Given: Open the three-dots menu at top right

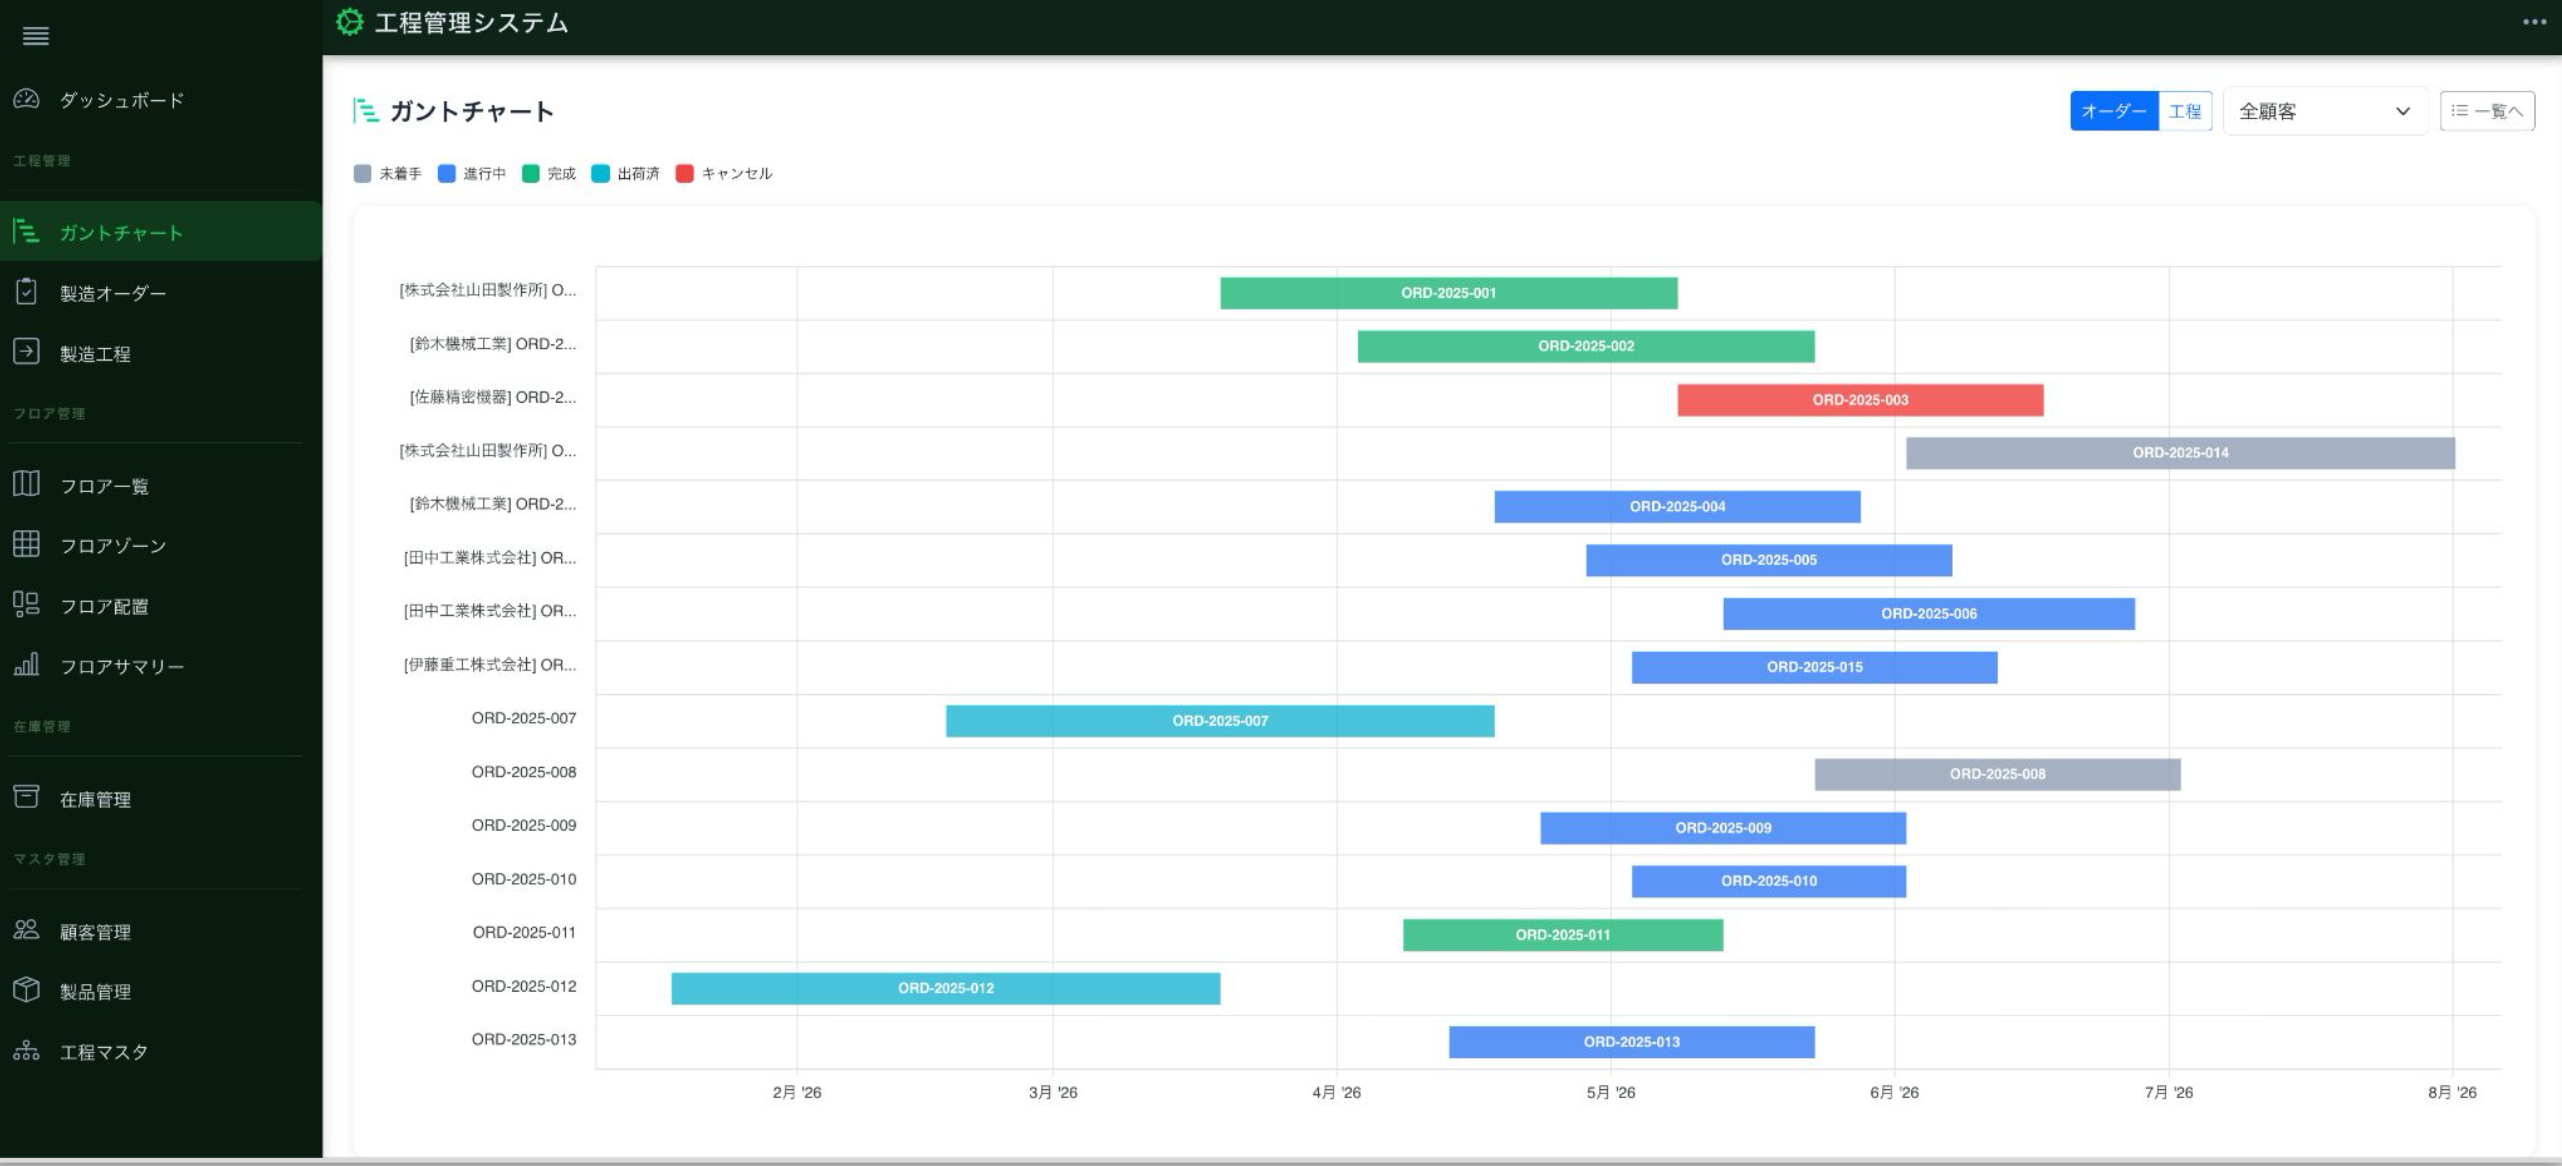Looking at the screenshot, I should 2534,22.
